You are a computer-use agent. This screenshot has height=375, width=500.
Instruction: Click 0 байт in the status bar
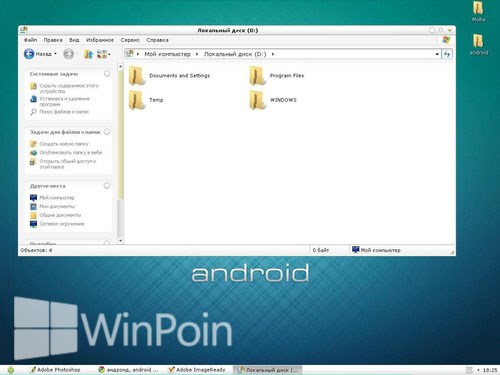tap(321, 250)
